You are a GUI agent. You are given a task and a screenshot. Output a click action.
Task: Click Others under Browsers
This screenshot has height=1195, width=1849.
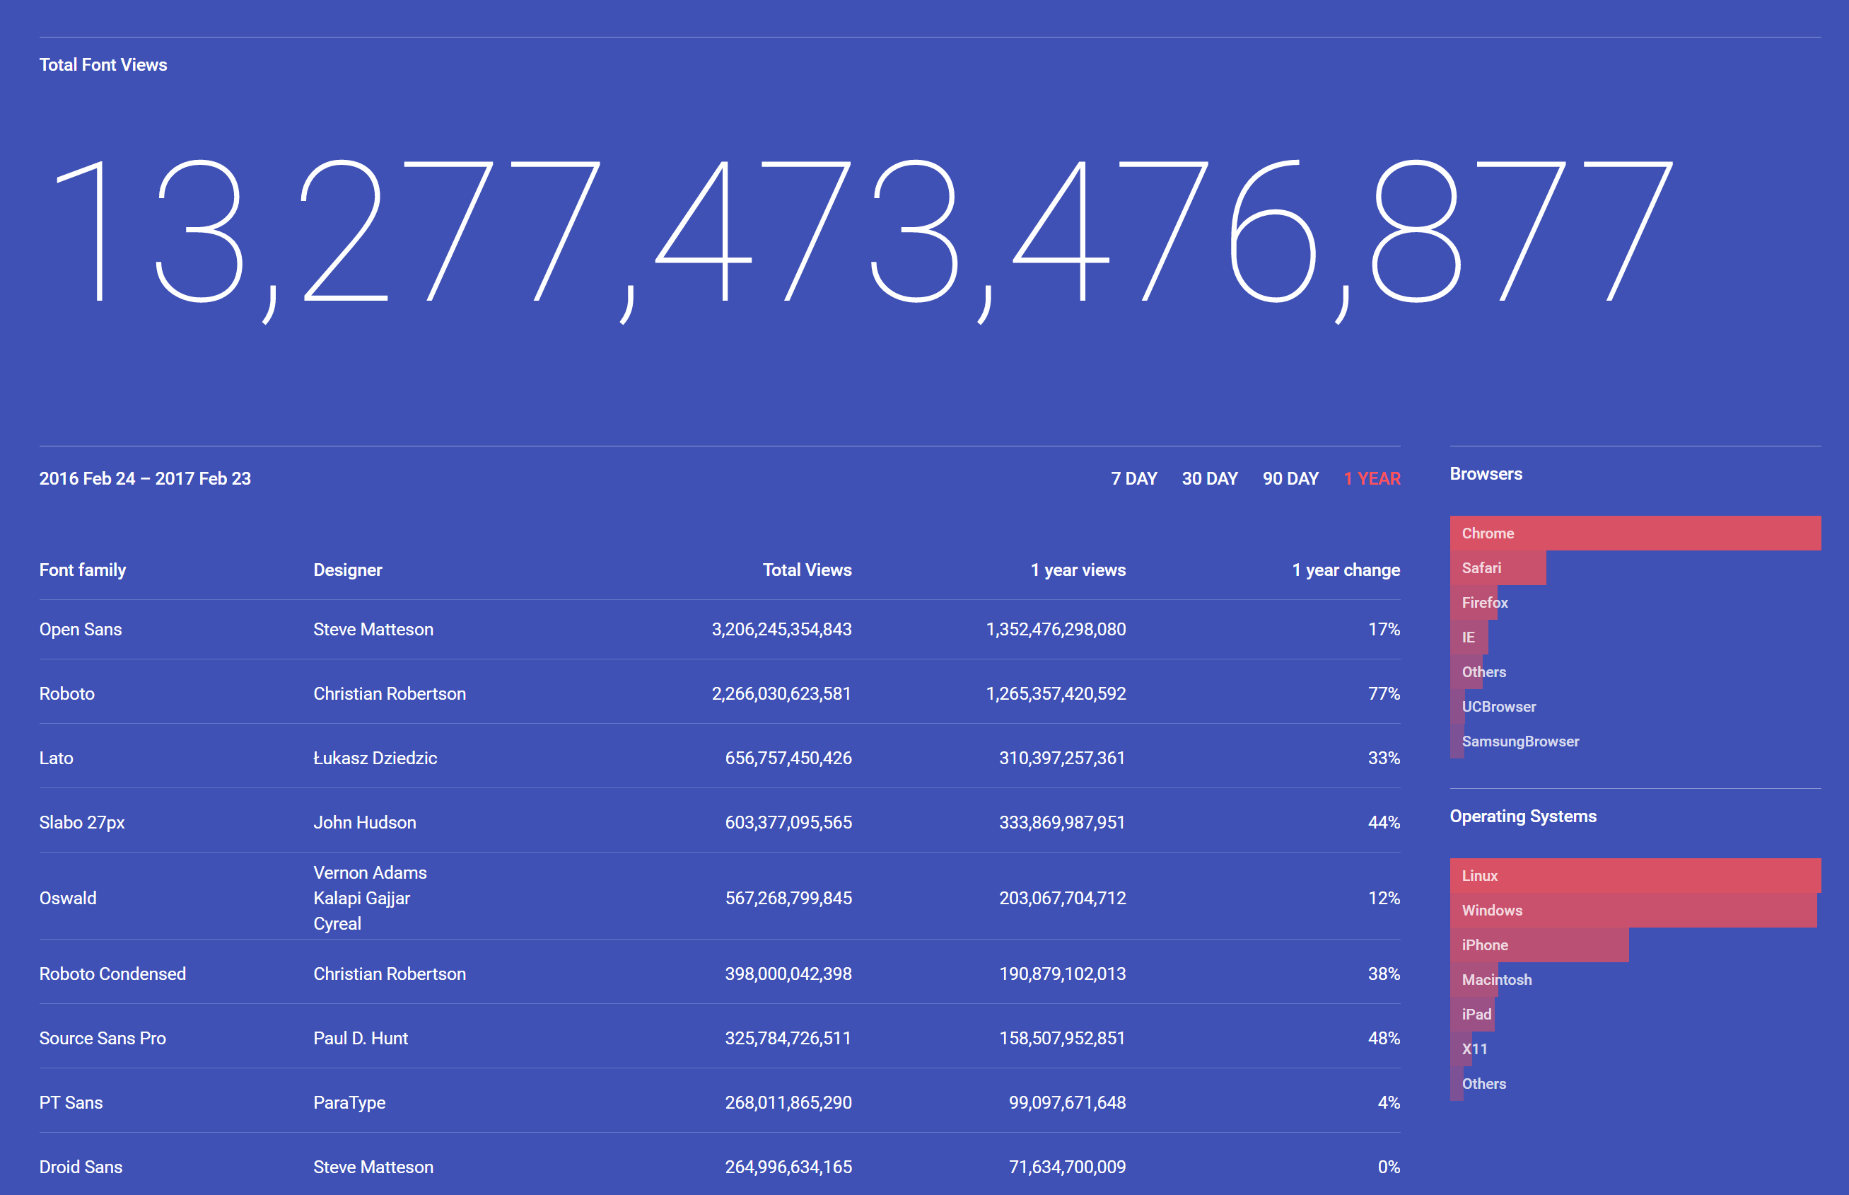[x=1484, y=672]
